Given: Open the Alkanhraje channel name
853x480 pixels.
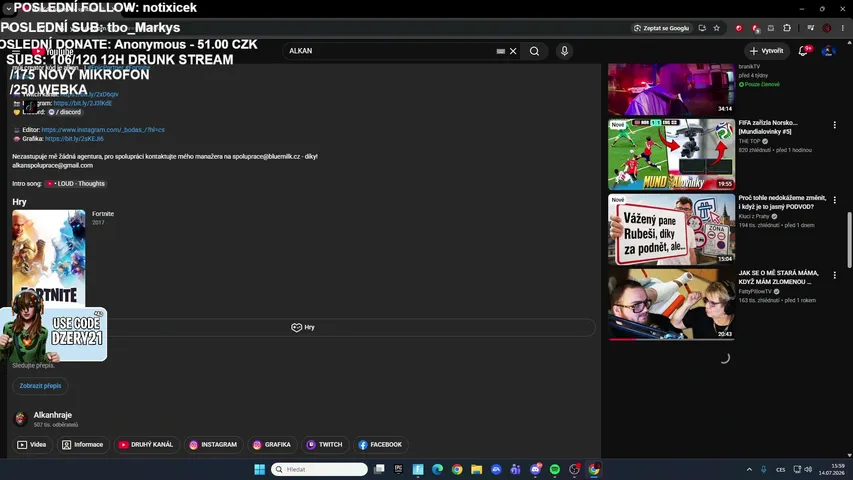Looking at the screenshot, I should tap(53, 415).
